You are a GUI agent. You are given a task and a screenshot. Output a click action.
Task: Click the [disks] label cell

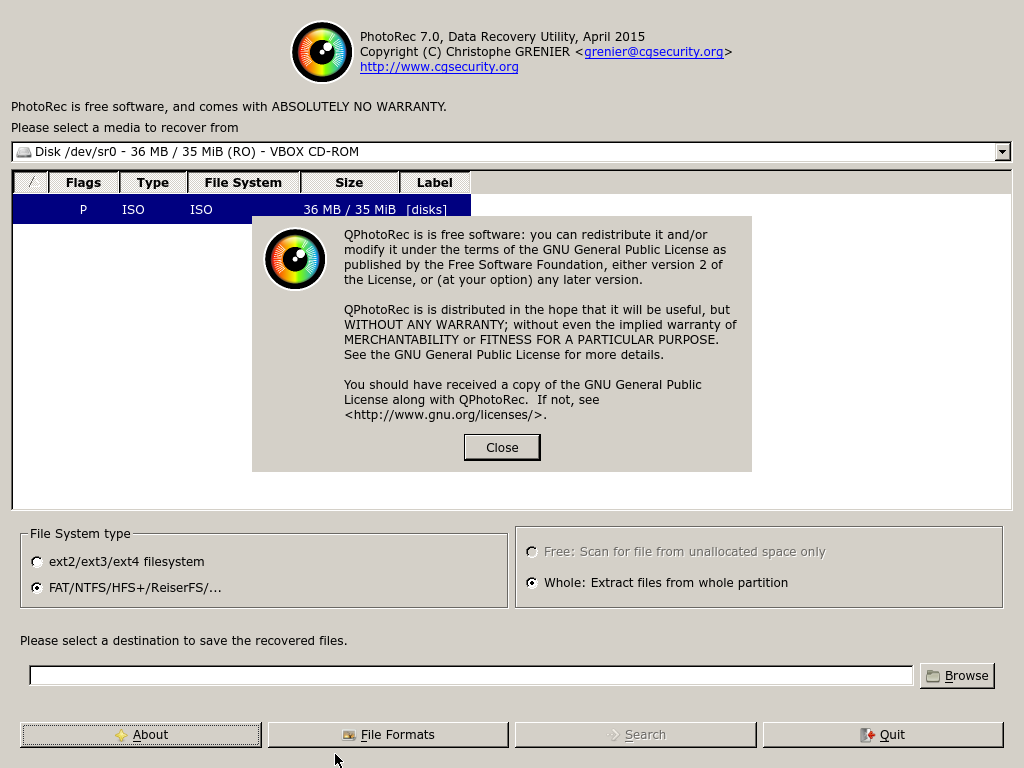click(426, 210)
